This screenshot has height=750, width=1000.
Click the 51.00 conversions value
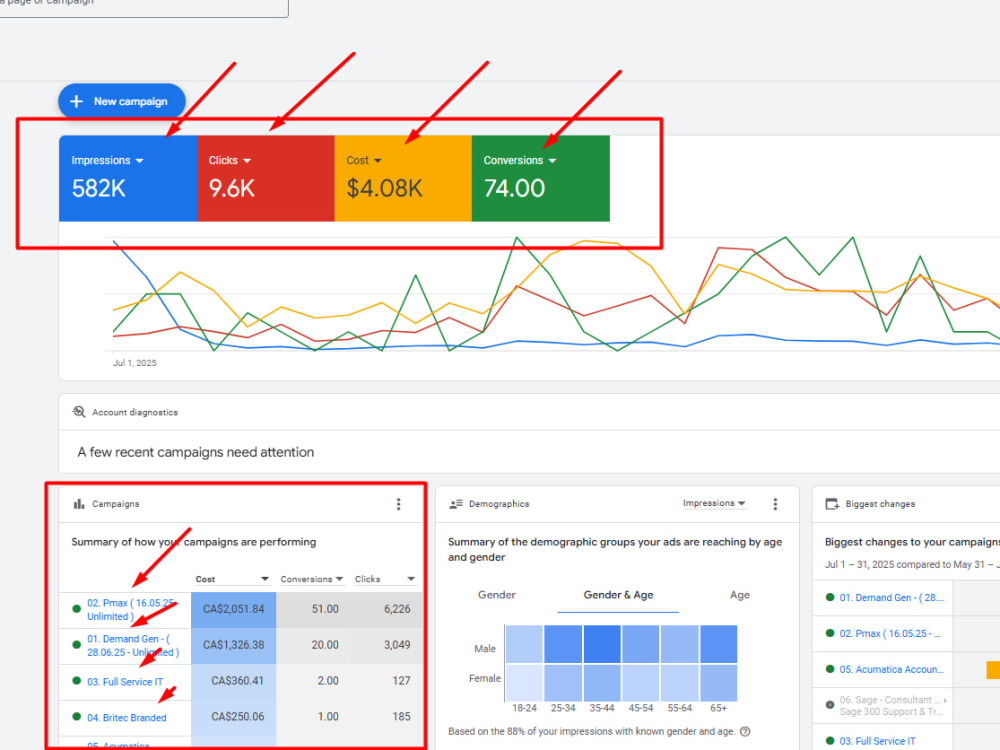point(325,609)
